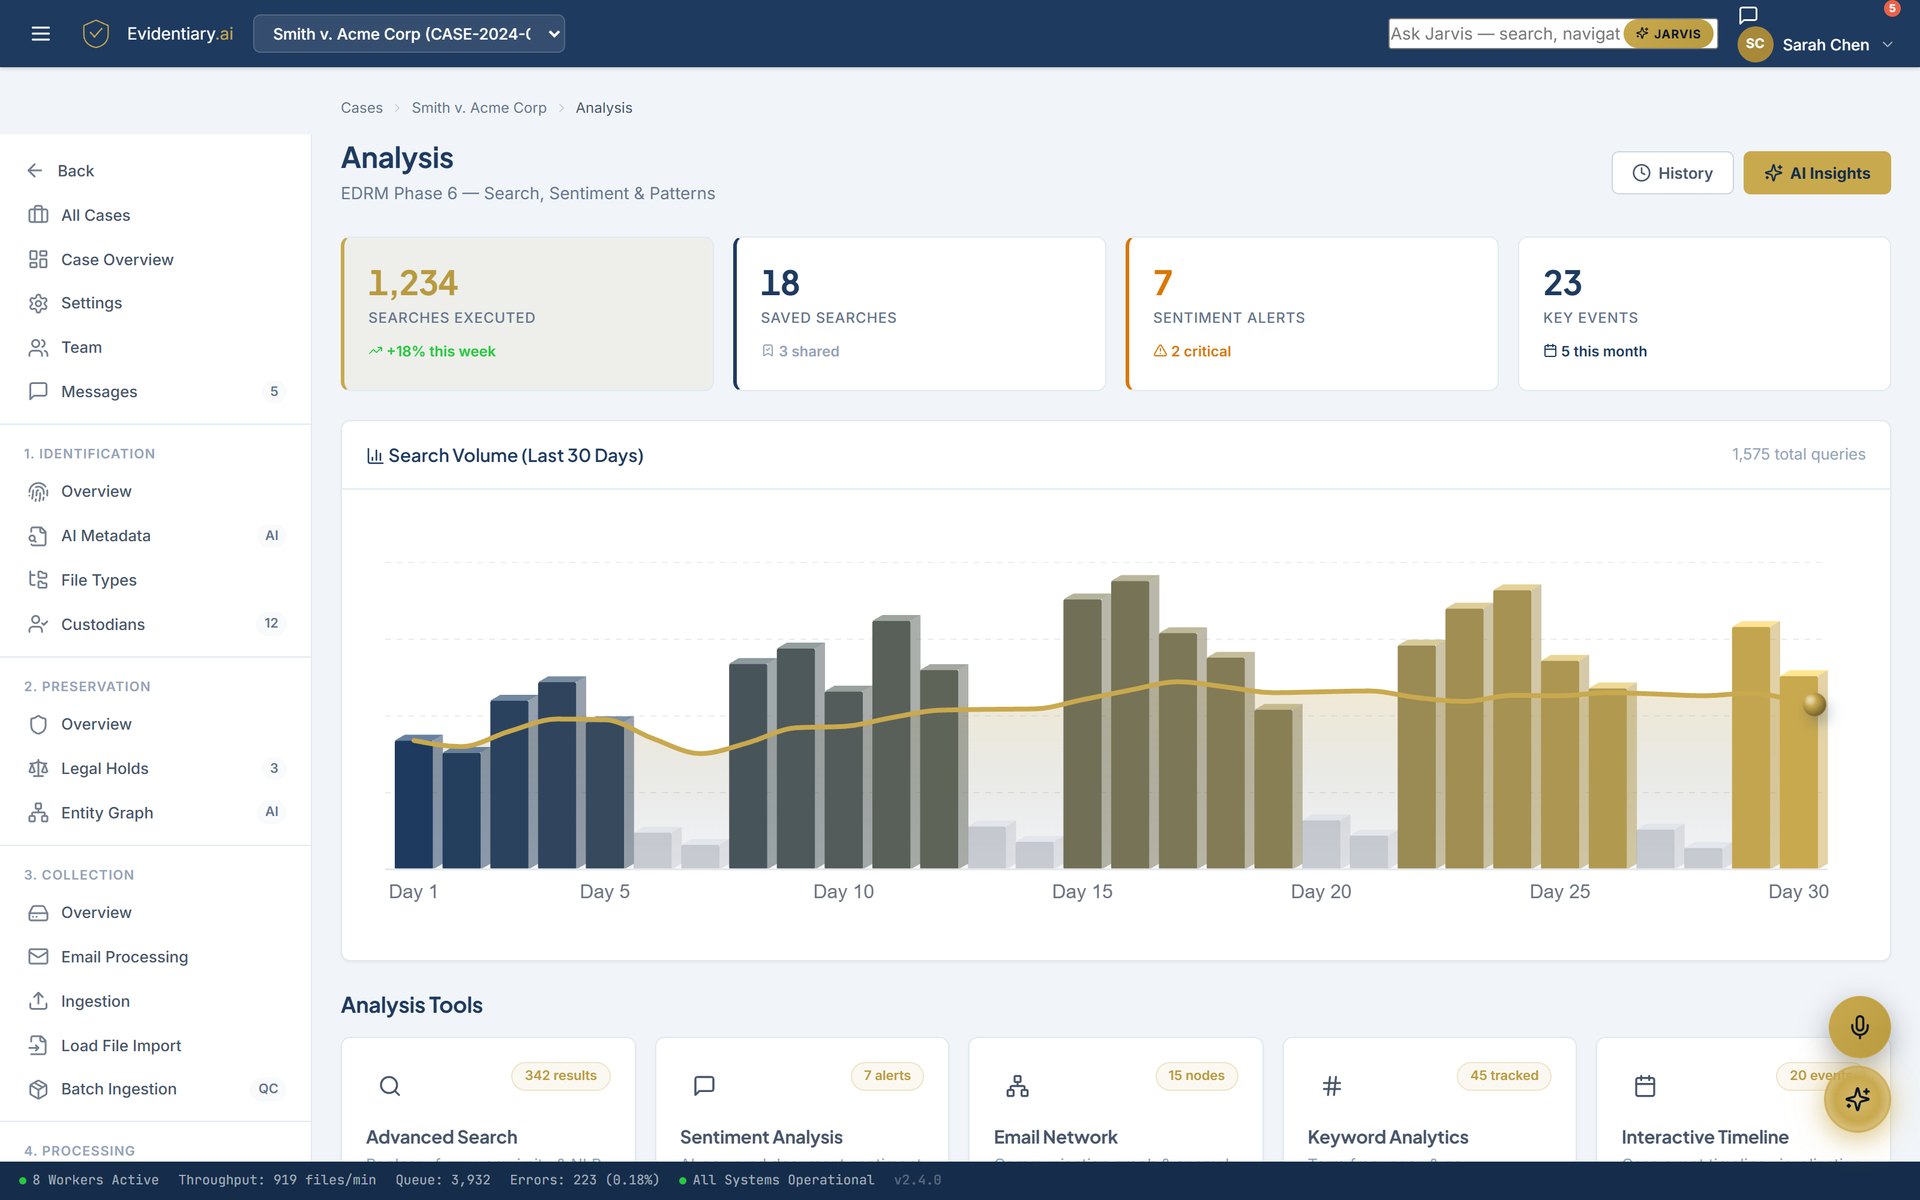Viewport: 1920px width, 1200px height.
Task: Open Messages in the sidebar
Action: pos(155,391)
